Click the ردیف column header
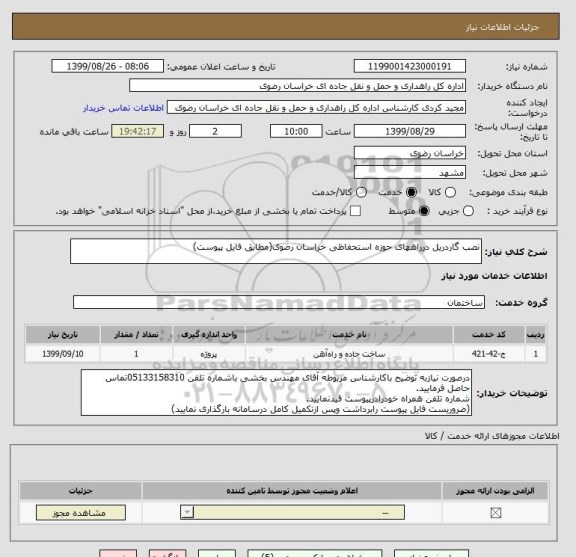The height and width of the screenshot is (557, 576). [x=536, y=334]
